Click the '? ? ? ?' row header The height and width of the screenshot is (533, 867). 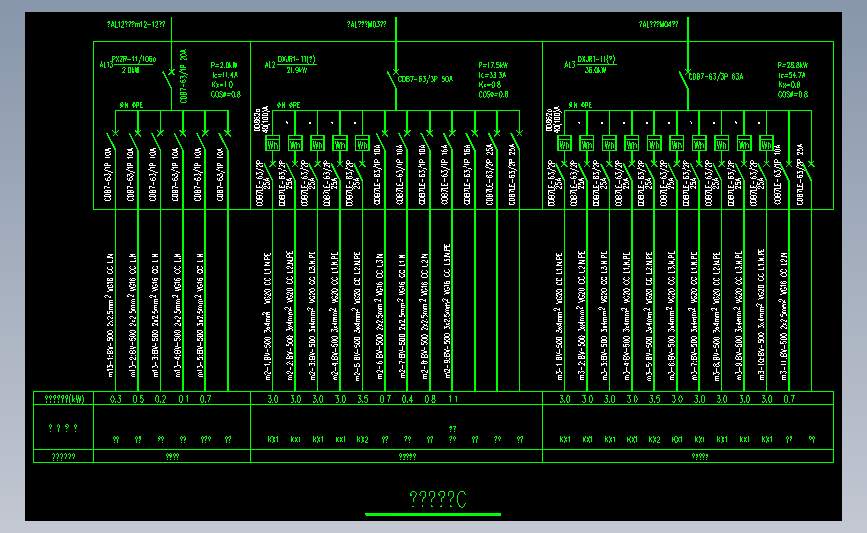64,427
